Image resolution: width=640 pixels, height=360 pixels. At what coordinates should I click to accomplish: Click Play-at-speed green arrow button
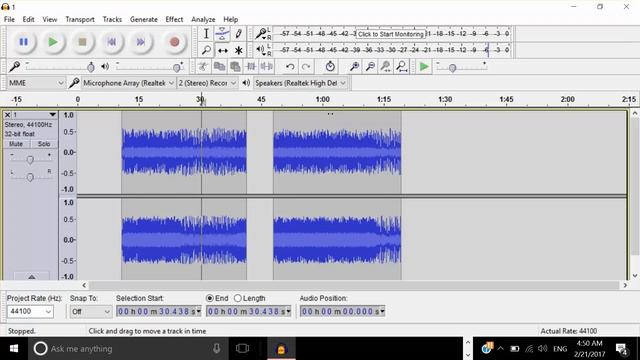tap(424, 66)
